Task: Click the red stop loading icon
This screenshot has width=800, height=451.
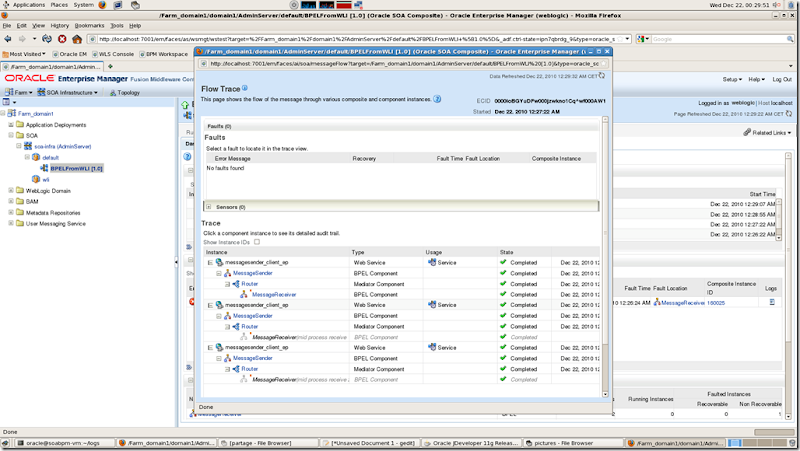Action: [x=62, y=39]
